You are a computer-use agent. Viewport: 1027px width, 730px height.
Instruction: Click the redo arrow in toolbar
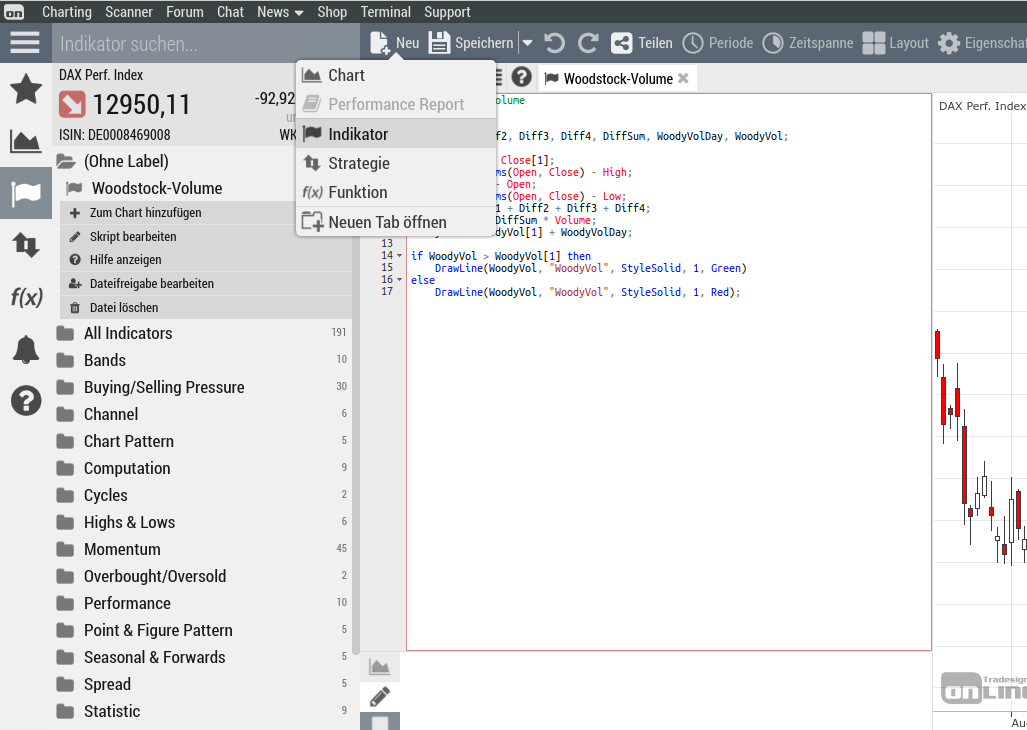(588, 43)
